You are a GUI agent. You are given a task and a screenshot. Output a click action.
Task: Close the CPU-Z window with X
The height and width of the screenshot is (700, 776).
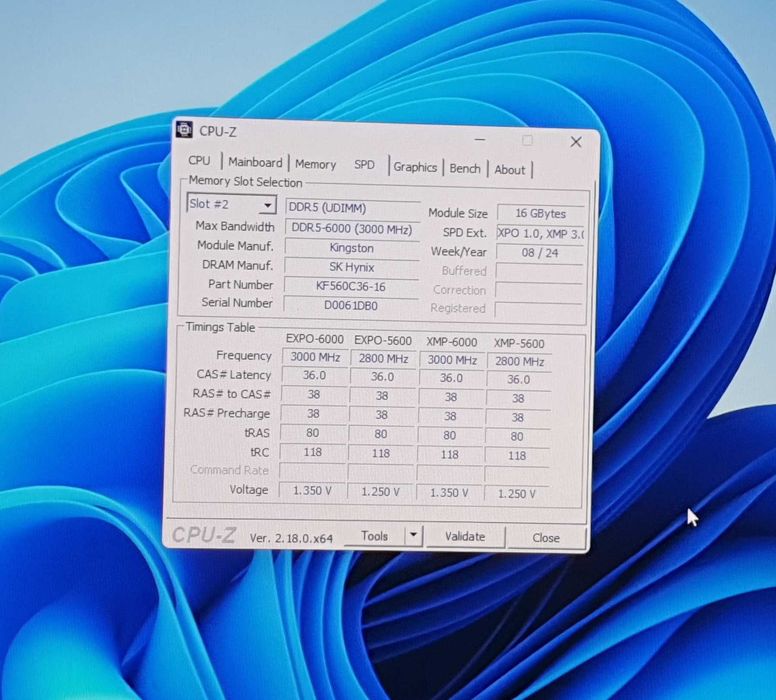click(576, 142)
